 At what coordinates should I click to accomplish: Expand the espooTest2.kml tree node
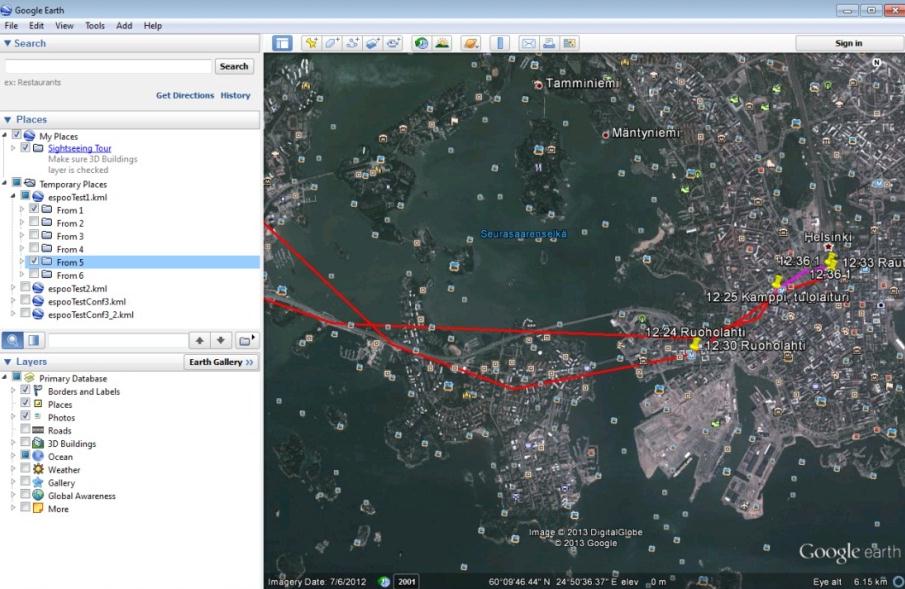(13, 287)
